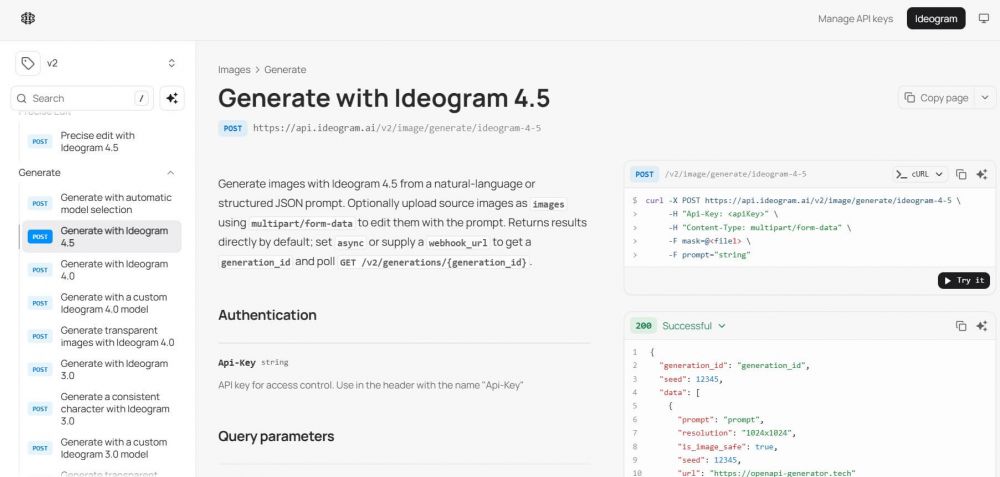1000x477 pixels.
Task: Open Generate with Ideogram 4.0
Action: [x=101, y=270]
